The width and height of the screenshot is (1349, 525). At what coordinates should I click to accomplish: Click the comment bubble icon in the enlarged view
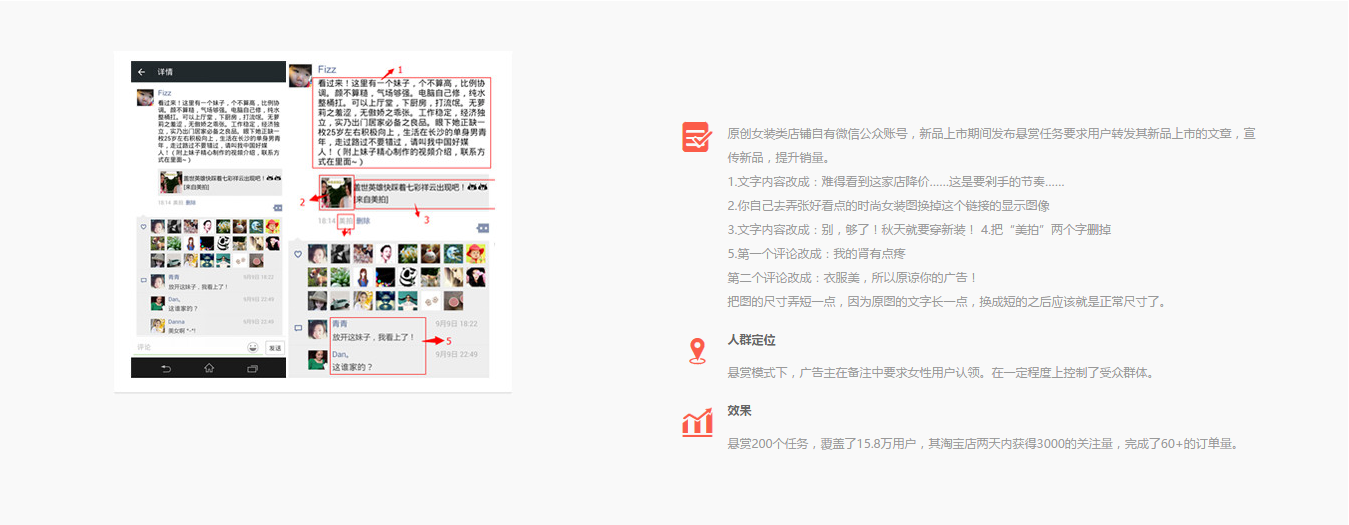click(298, 328)
